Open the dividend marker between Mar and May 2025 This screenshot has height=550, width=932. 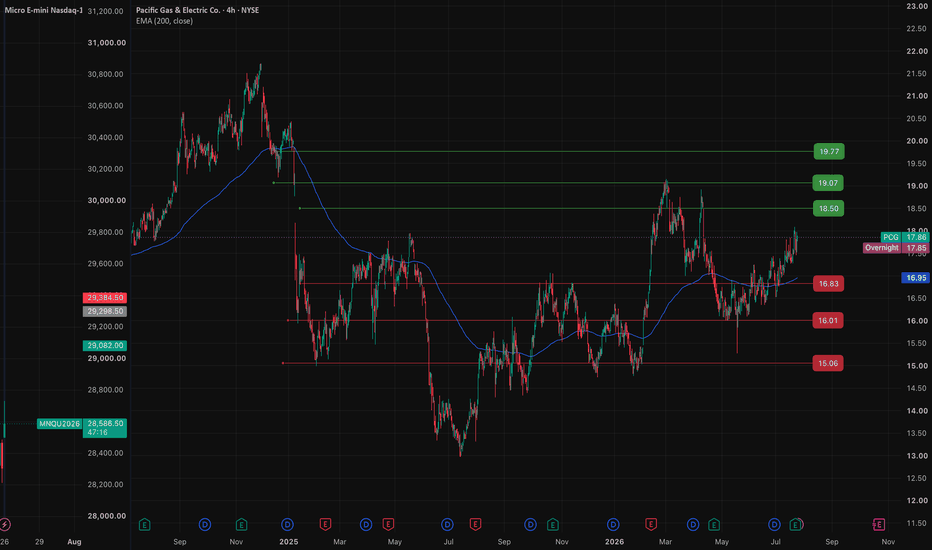coord(366,524)
